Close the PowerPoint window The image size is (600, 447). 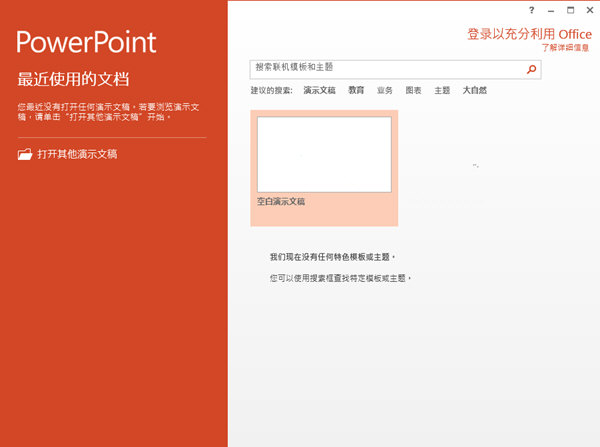[590, 10]
